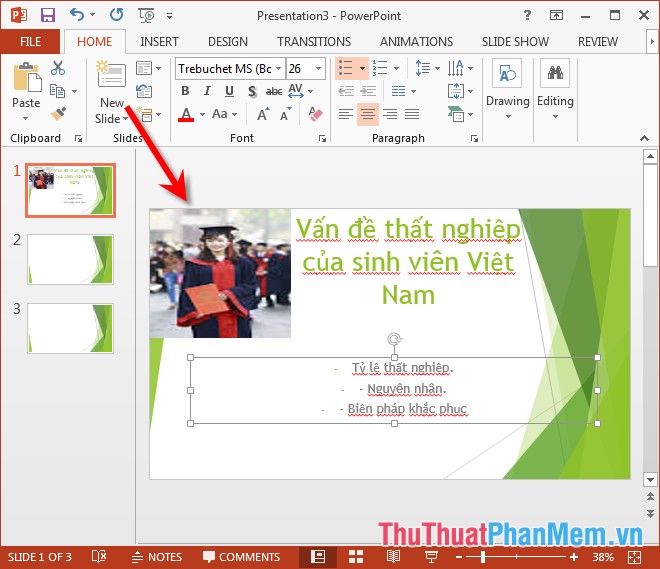This screenshot has width=660, height=569.
Task: Copy the selection
Action: 57,90
